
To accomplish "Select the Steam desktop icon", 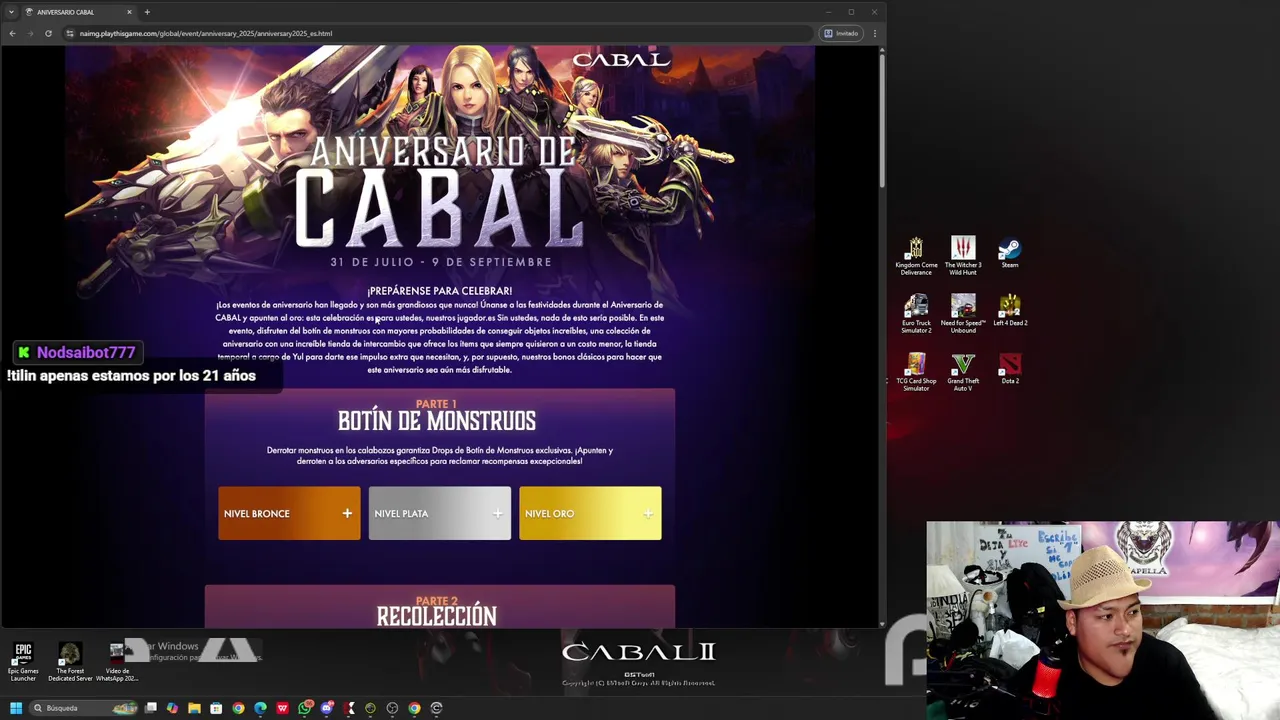I will coord(1010,253).
